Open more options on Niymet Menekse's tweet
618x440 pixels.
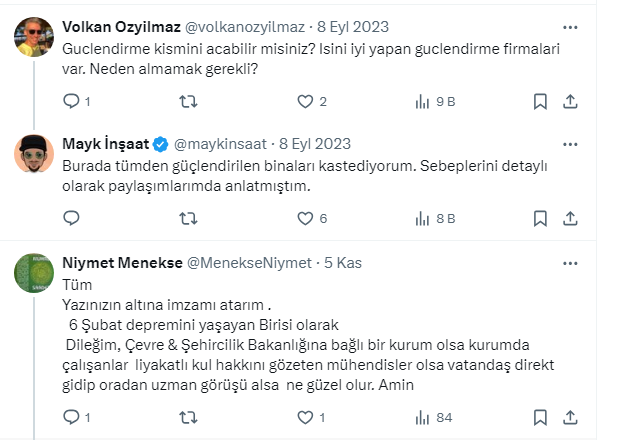[569, 262]
